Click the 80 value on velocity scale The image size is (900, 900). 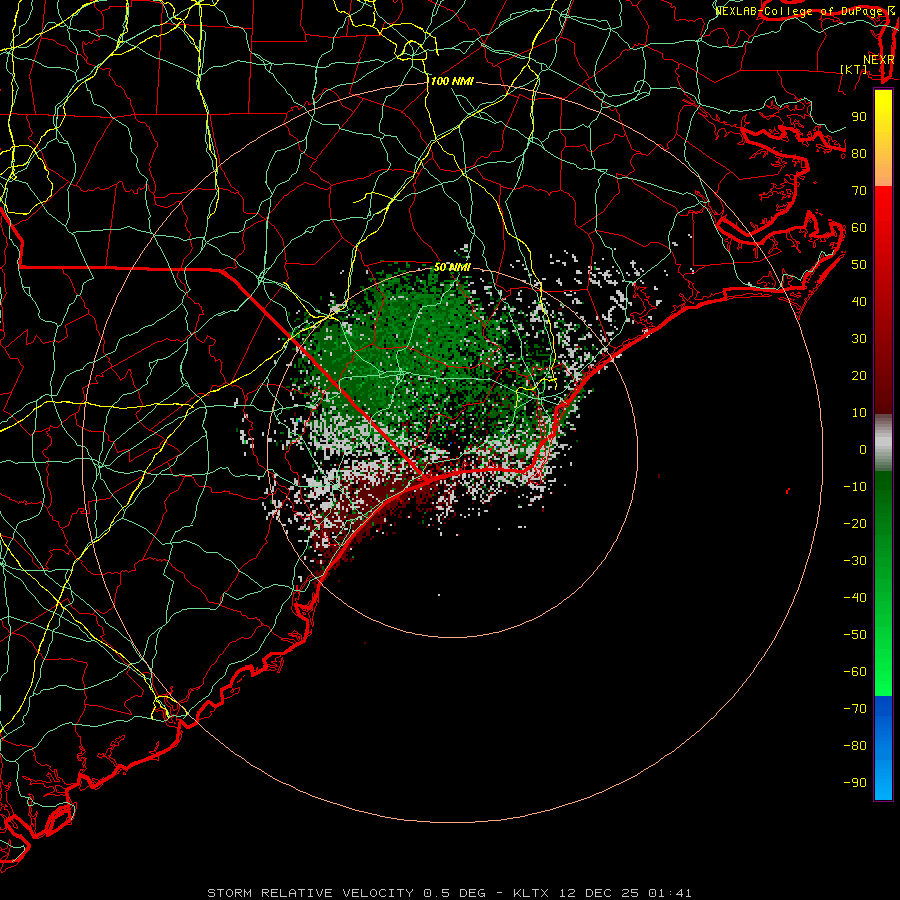pos(859,153)
